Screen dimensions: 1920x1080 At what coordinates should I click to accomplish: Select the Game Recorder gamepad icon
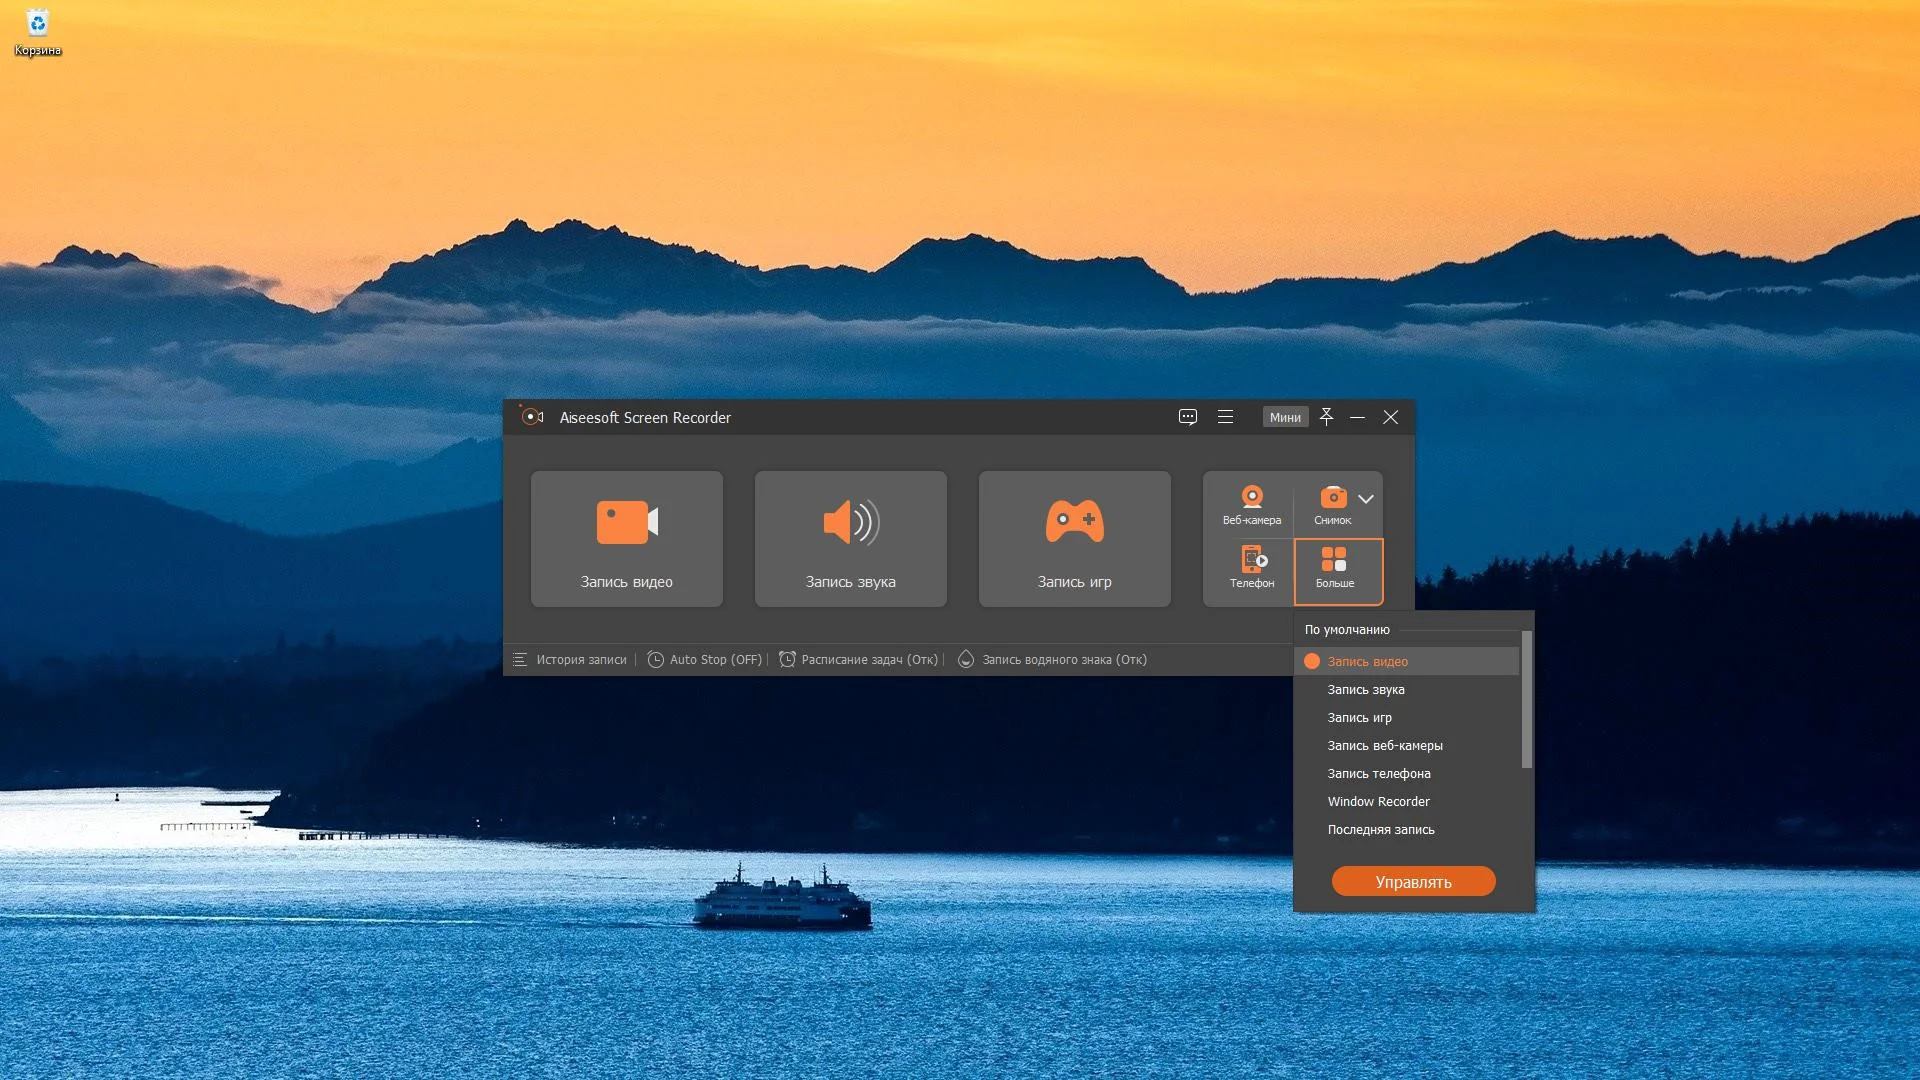(1074, 522)
